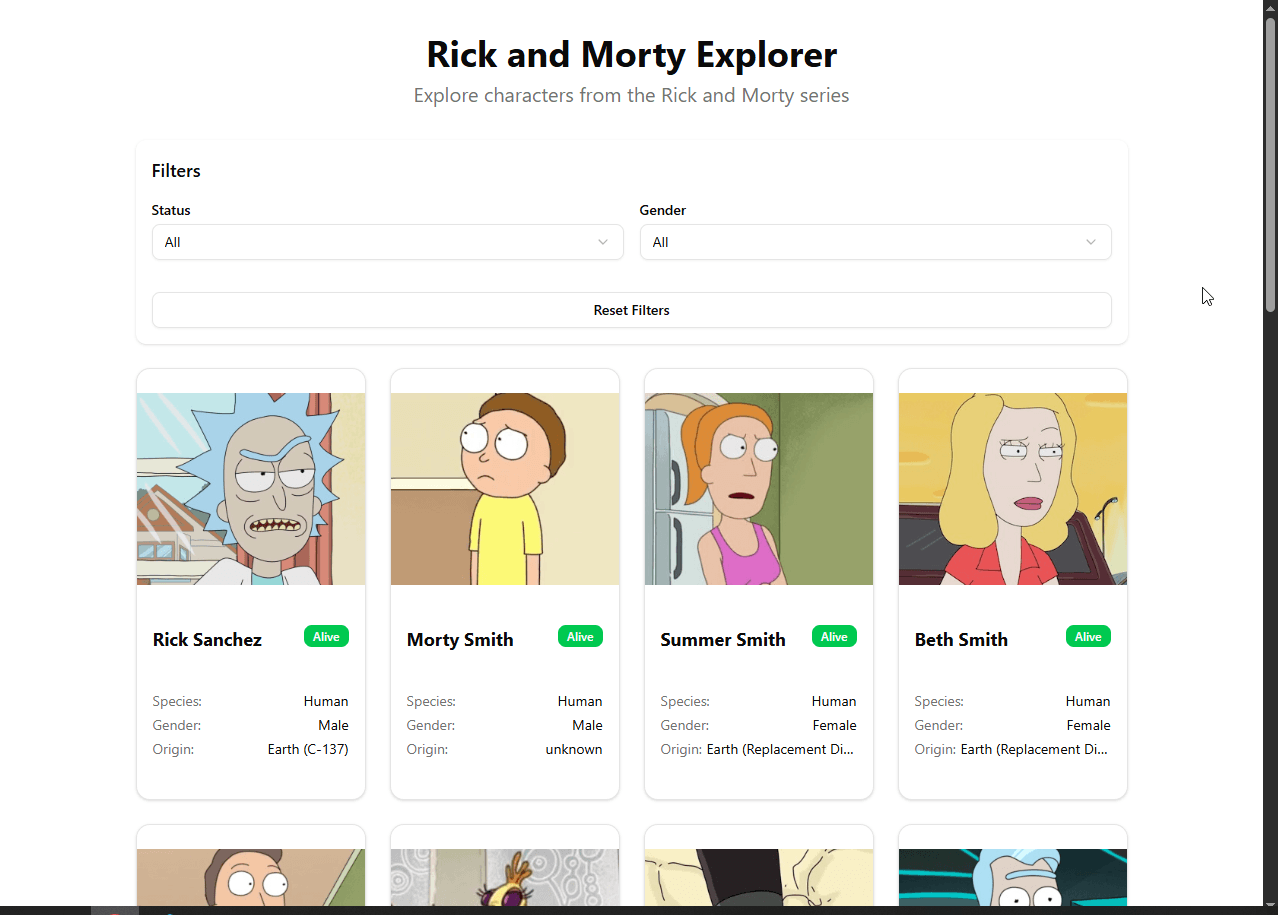1278x915 pixels.
Task: Click the Reset Filters button
Action: 631,310
